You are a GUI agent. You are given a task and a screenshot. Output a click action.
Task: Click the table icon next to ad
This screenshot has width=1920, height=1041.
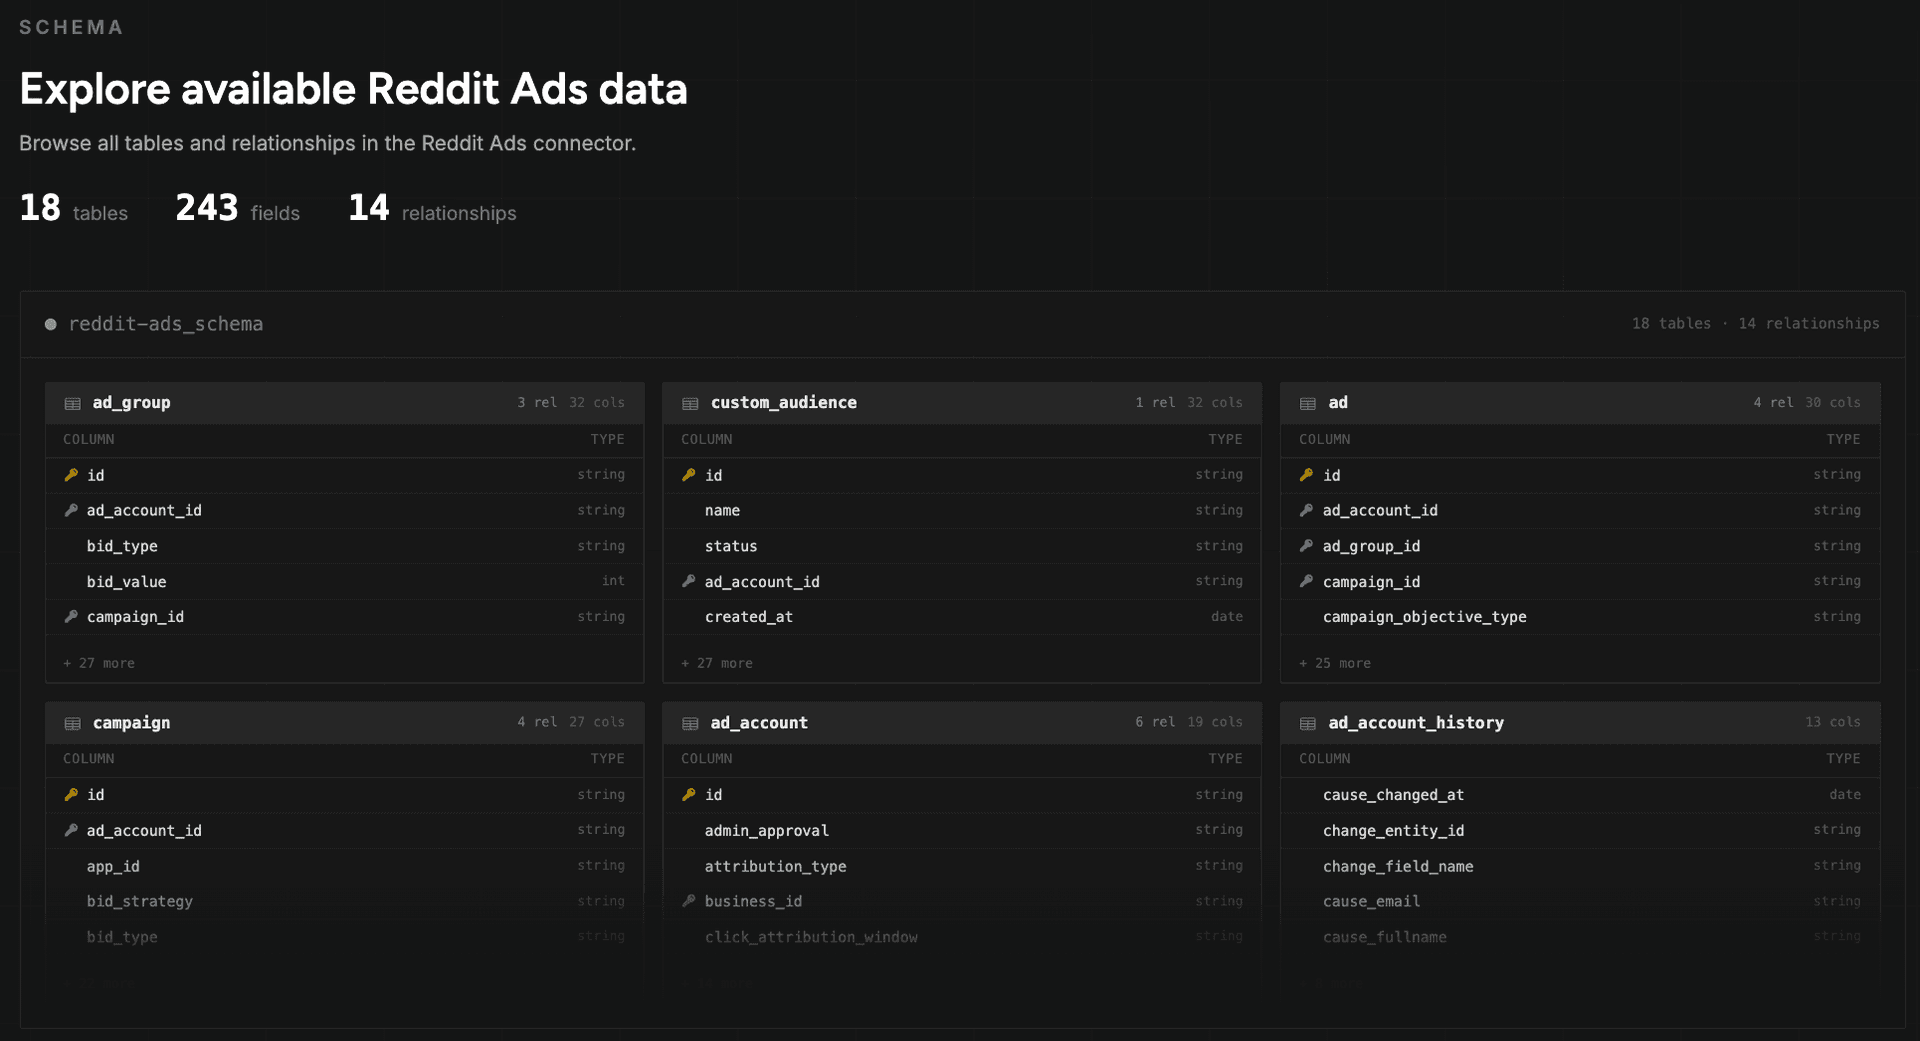pos(1308,403)
